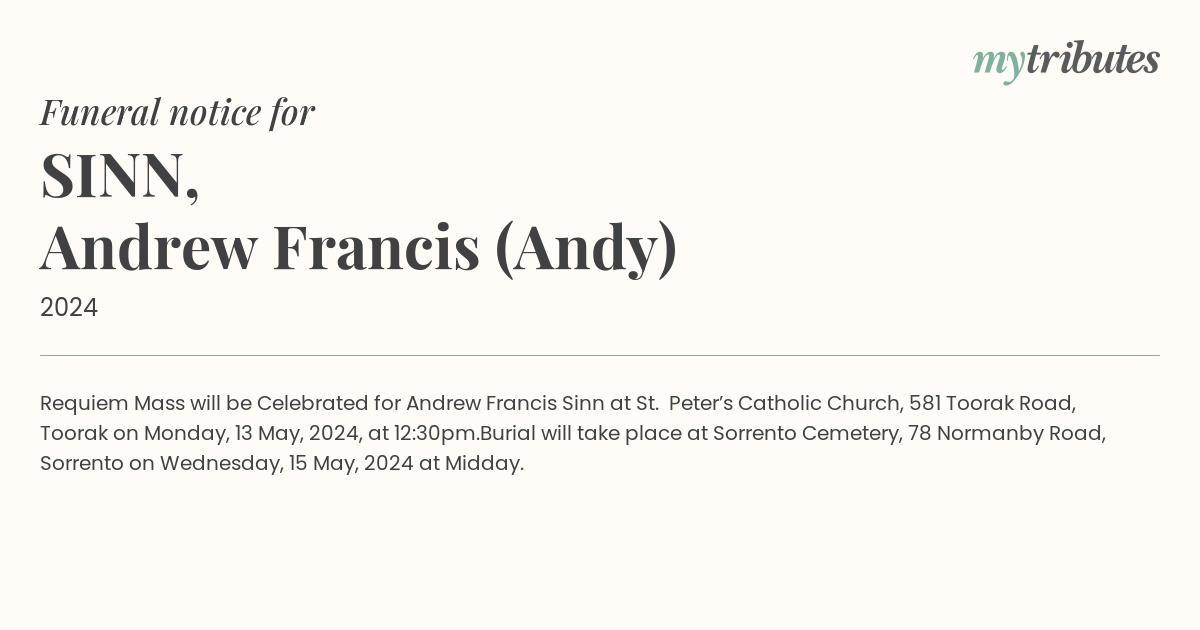Click the address "78 Normanby Road"

(1003, 434)
